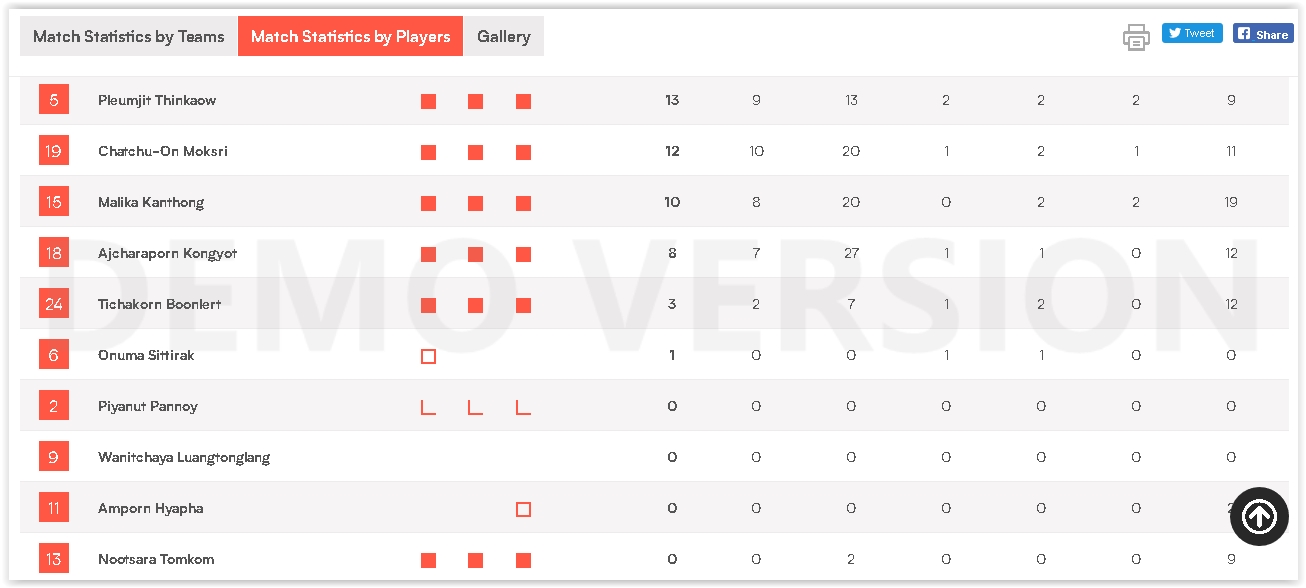1306x588 pixels.
Task: Click Onuma Sittirak's hollow square set marker
Action: click(x=428, y=356)
